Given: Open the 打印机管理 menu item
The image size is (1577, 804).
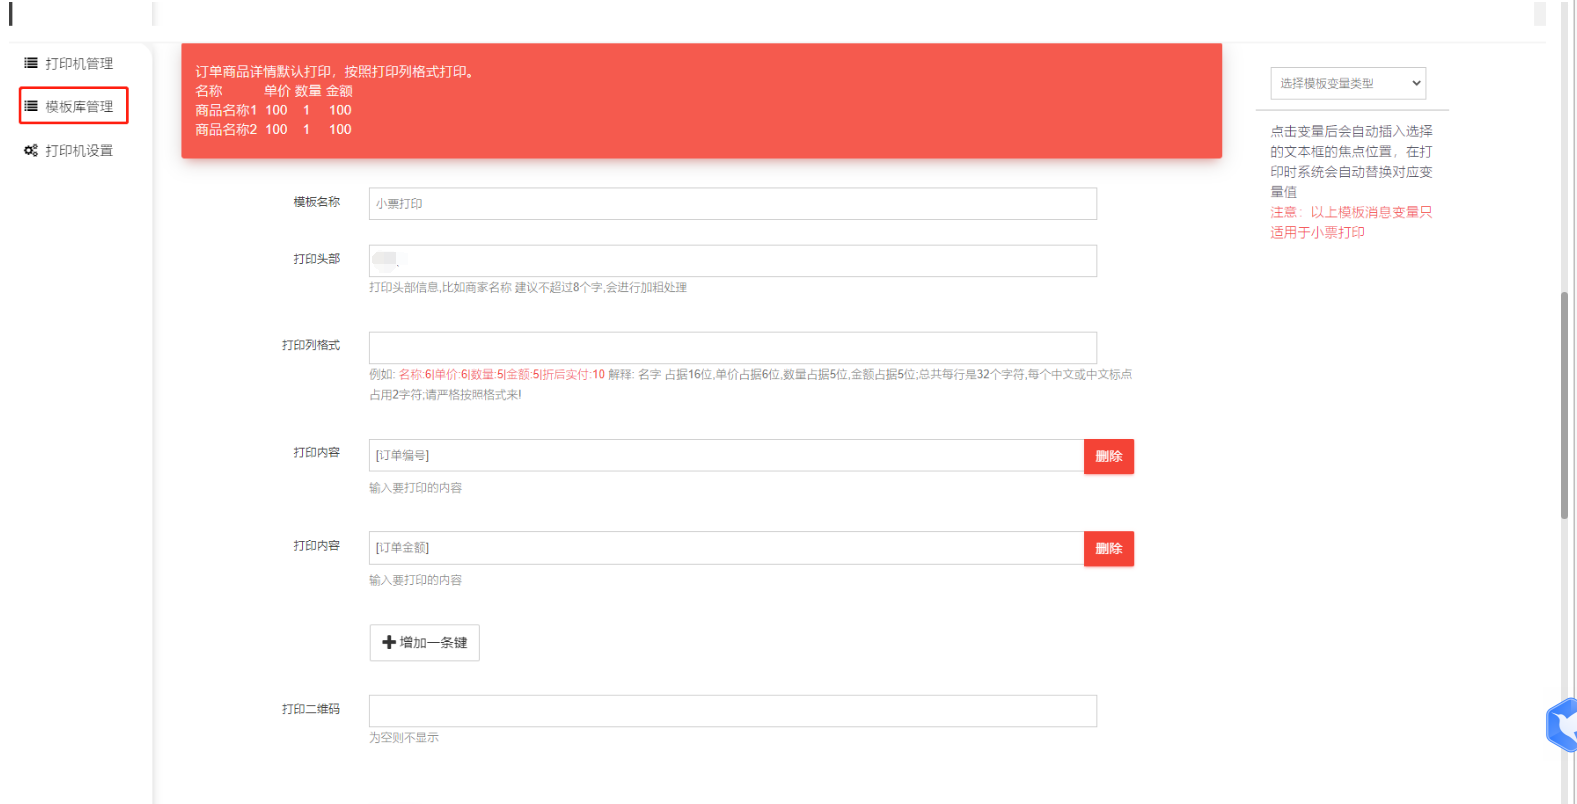Looking at the screenshot, I should coord(78,64).
